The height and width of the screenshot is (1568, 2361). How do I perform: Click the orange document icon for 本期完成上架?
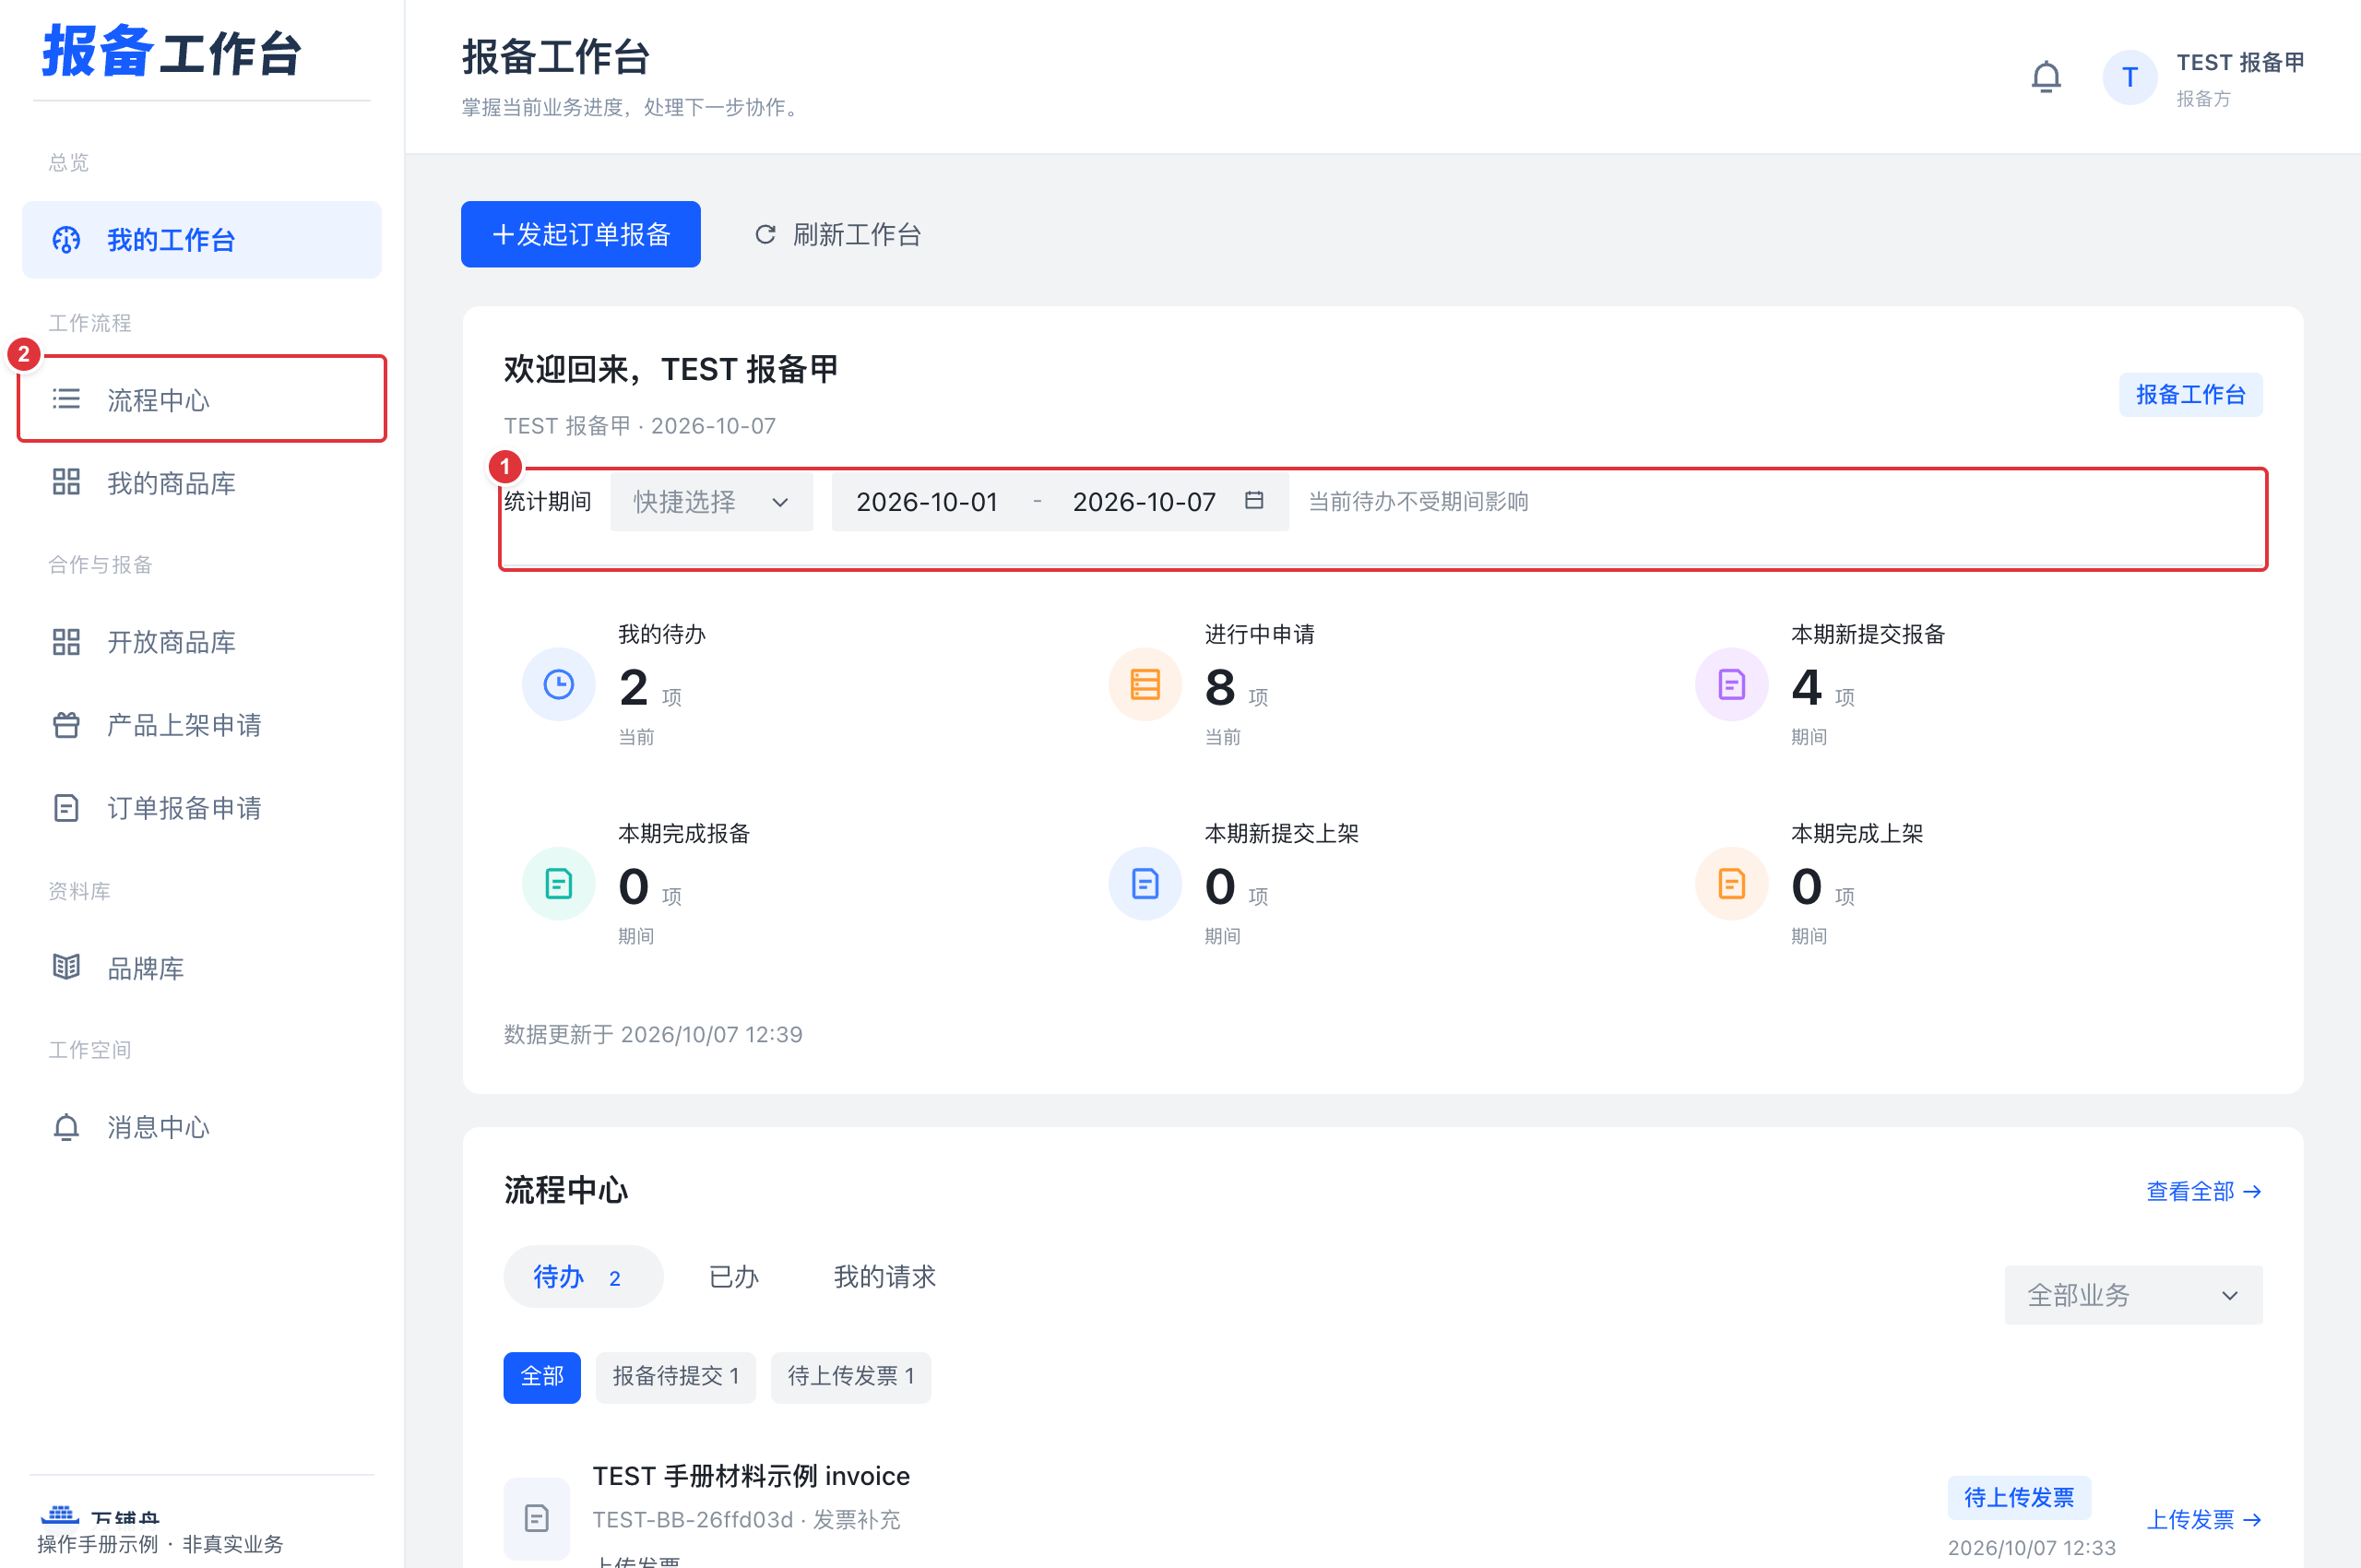(1731, 884)
